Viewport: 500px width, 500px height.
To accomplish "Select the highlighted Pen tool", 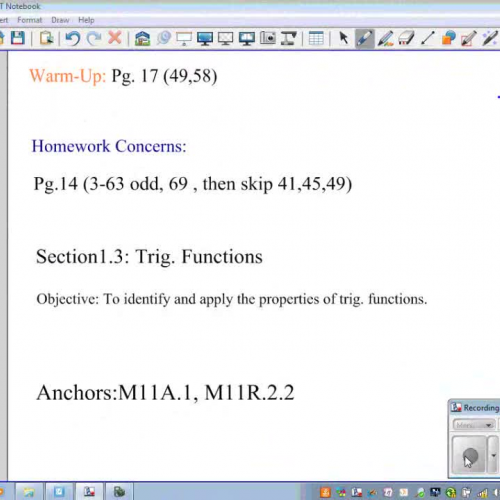I will (x=364, y=38).
